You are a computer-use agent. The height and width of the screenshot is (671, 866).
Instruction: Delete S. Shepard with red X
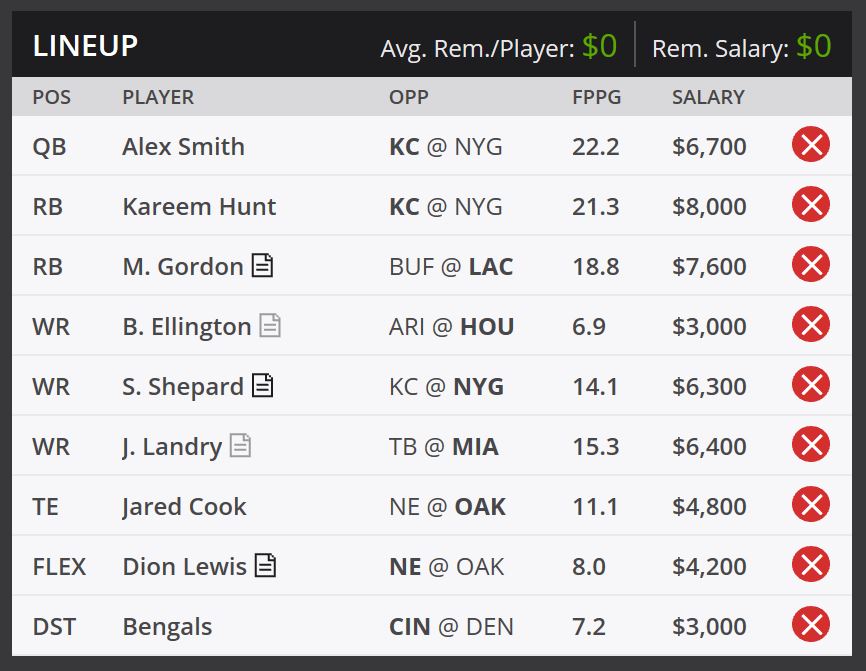point(811,384)
